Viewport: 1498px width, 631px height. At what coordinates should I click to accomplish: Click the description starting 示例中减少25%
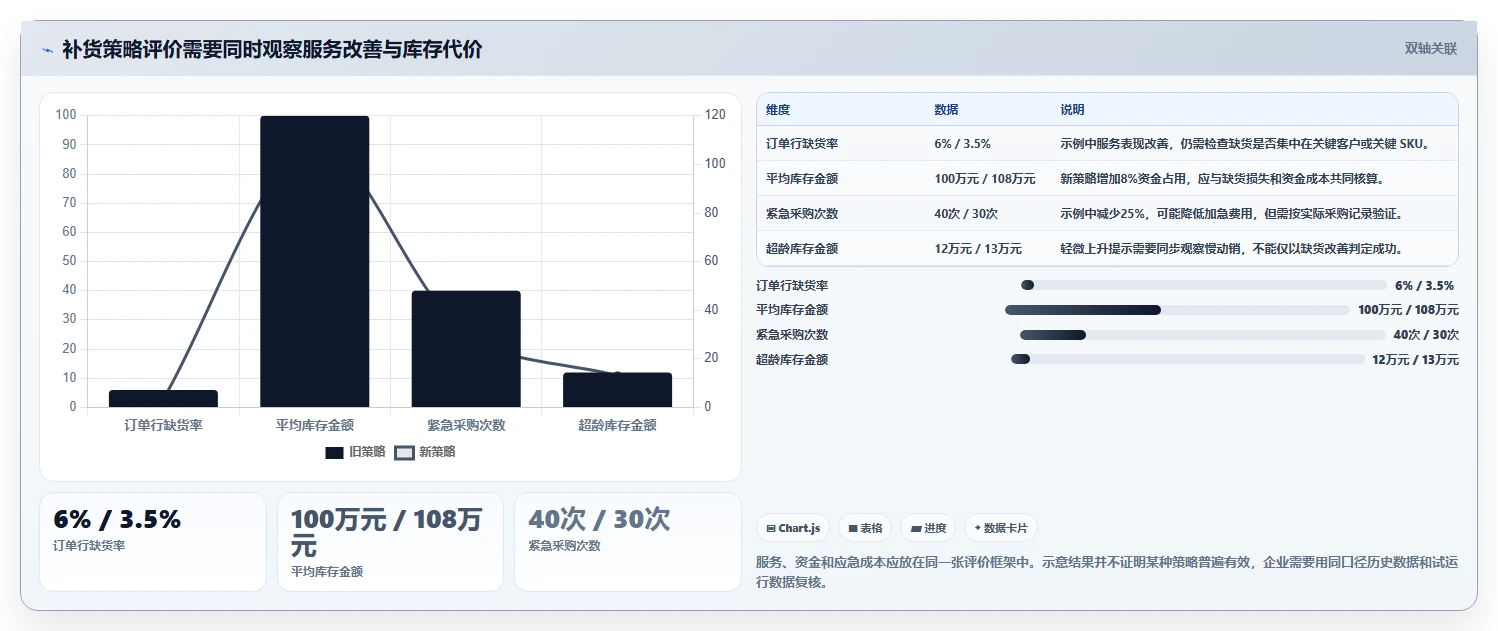click(x=1232, y=214)
